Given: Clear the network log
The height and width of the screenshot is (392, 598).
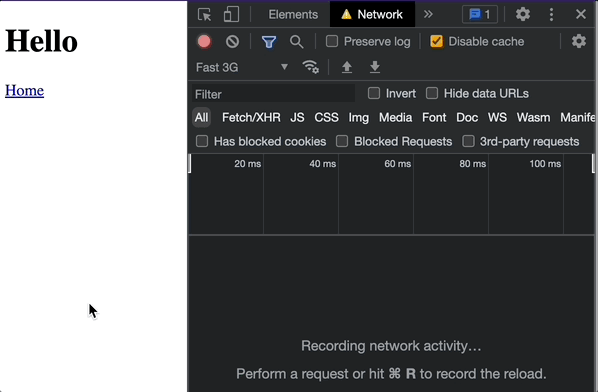Looking at the screenshot, I should pyautogui.click(x=232, y=42).
